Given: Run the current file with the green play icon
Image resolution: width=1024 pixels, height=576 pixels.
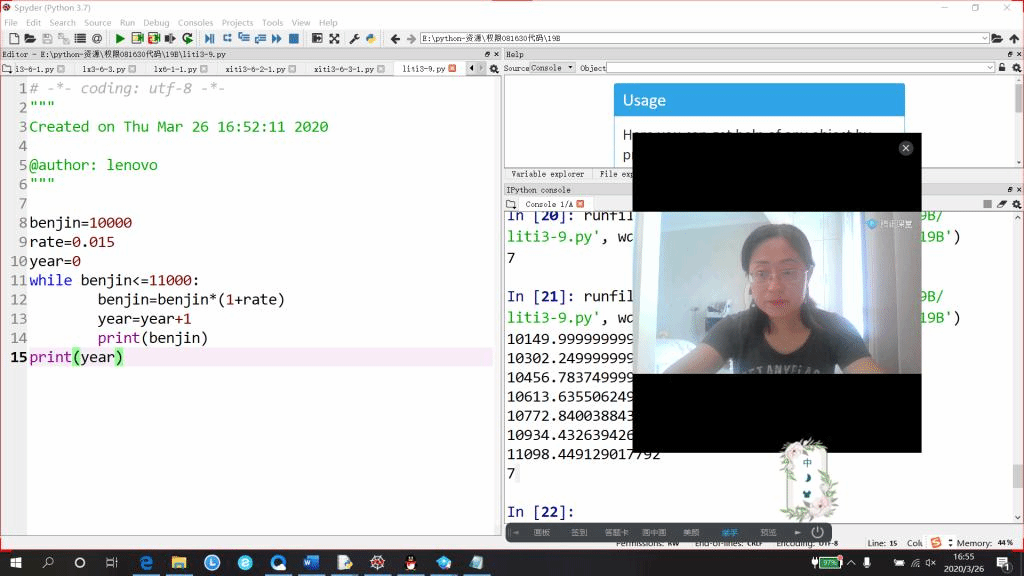Looking at the screenshot, I should (x=120, y=38).
